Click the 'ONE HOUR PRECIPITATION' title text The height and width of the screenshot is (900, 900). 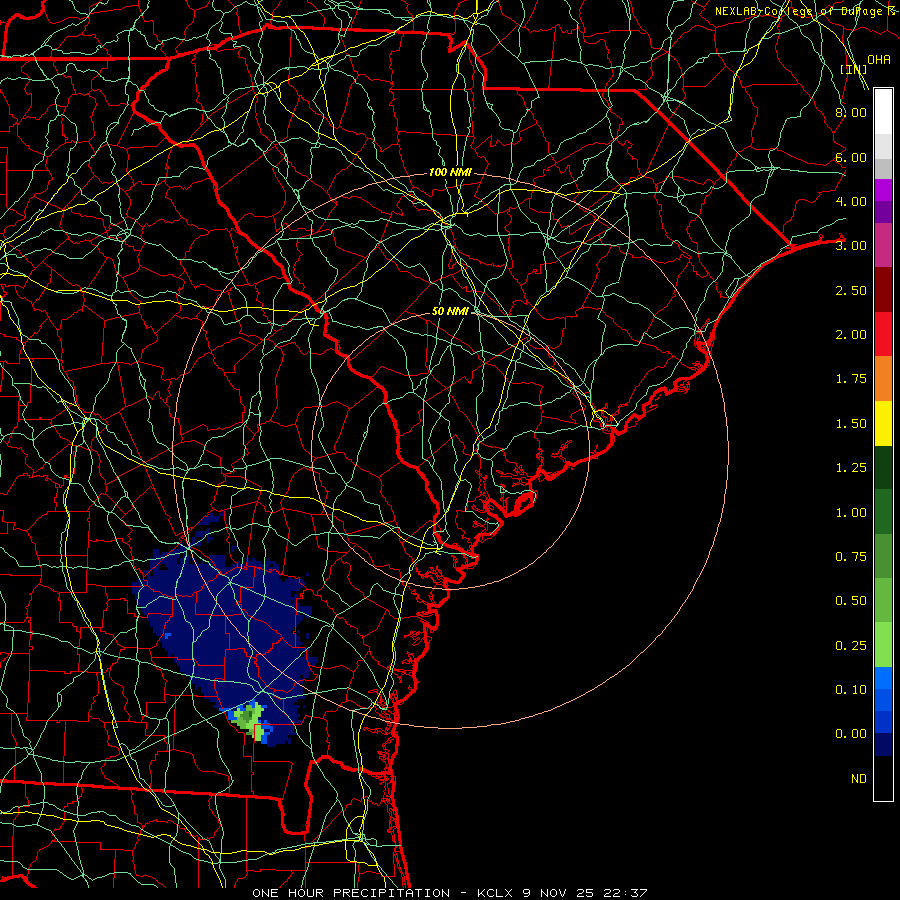[x=351, y=893]
